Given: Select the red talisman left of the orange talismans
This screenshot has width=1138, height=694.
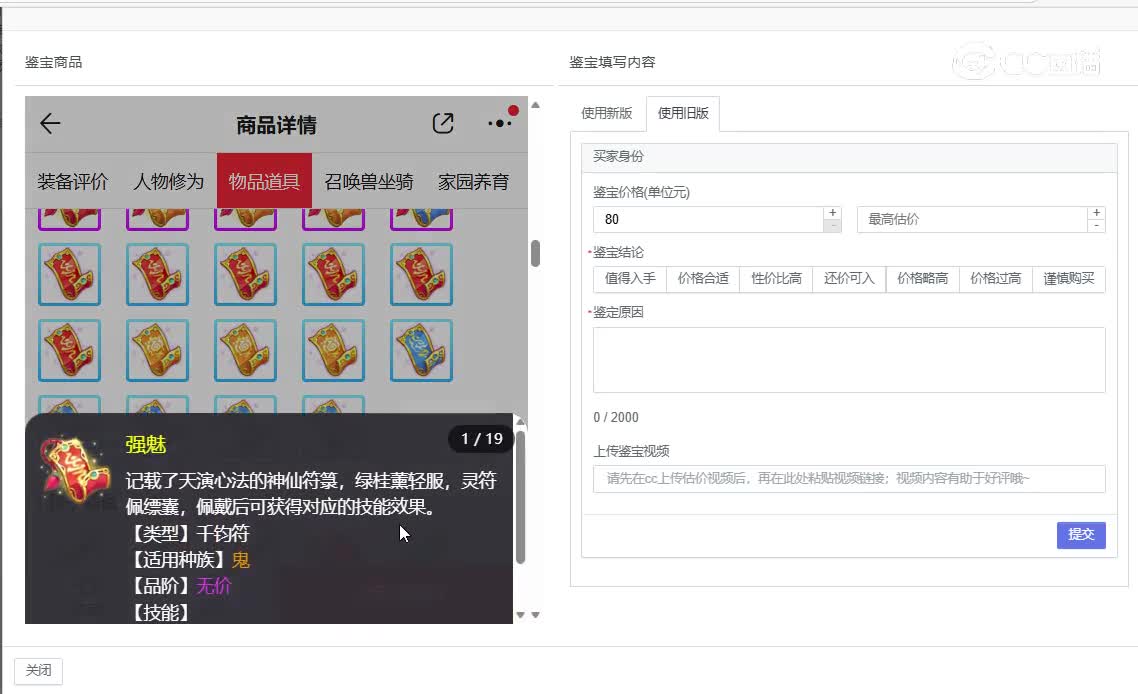Looking at the screenshot, I should [69, 351].
